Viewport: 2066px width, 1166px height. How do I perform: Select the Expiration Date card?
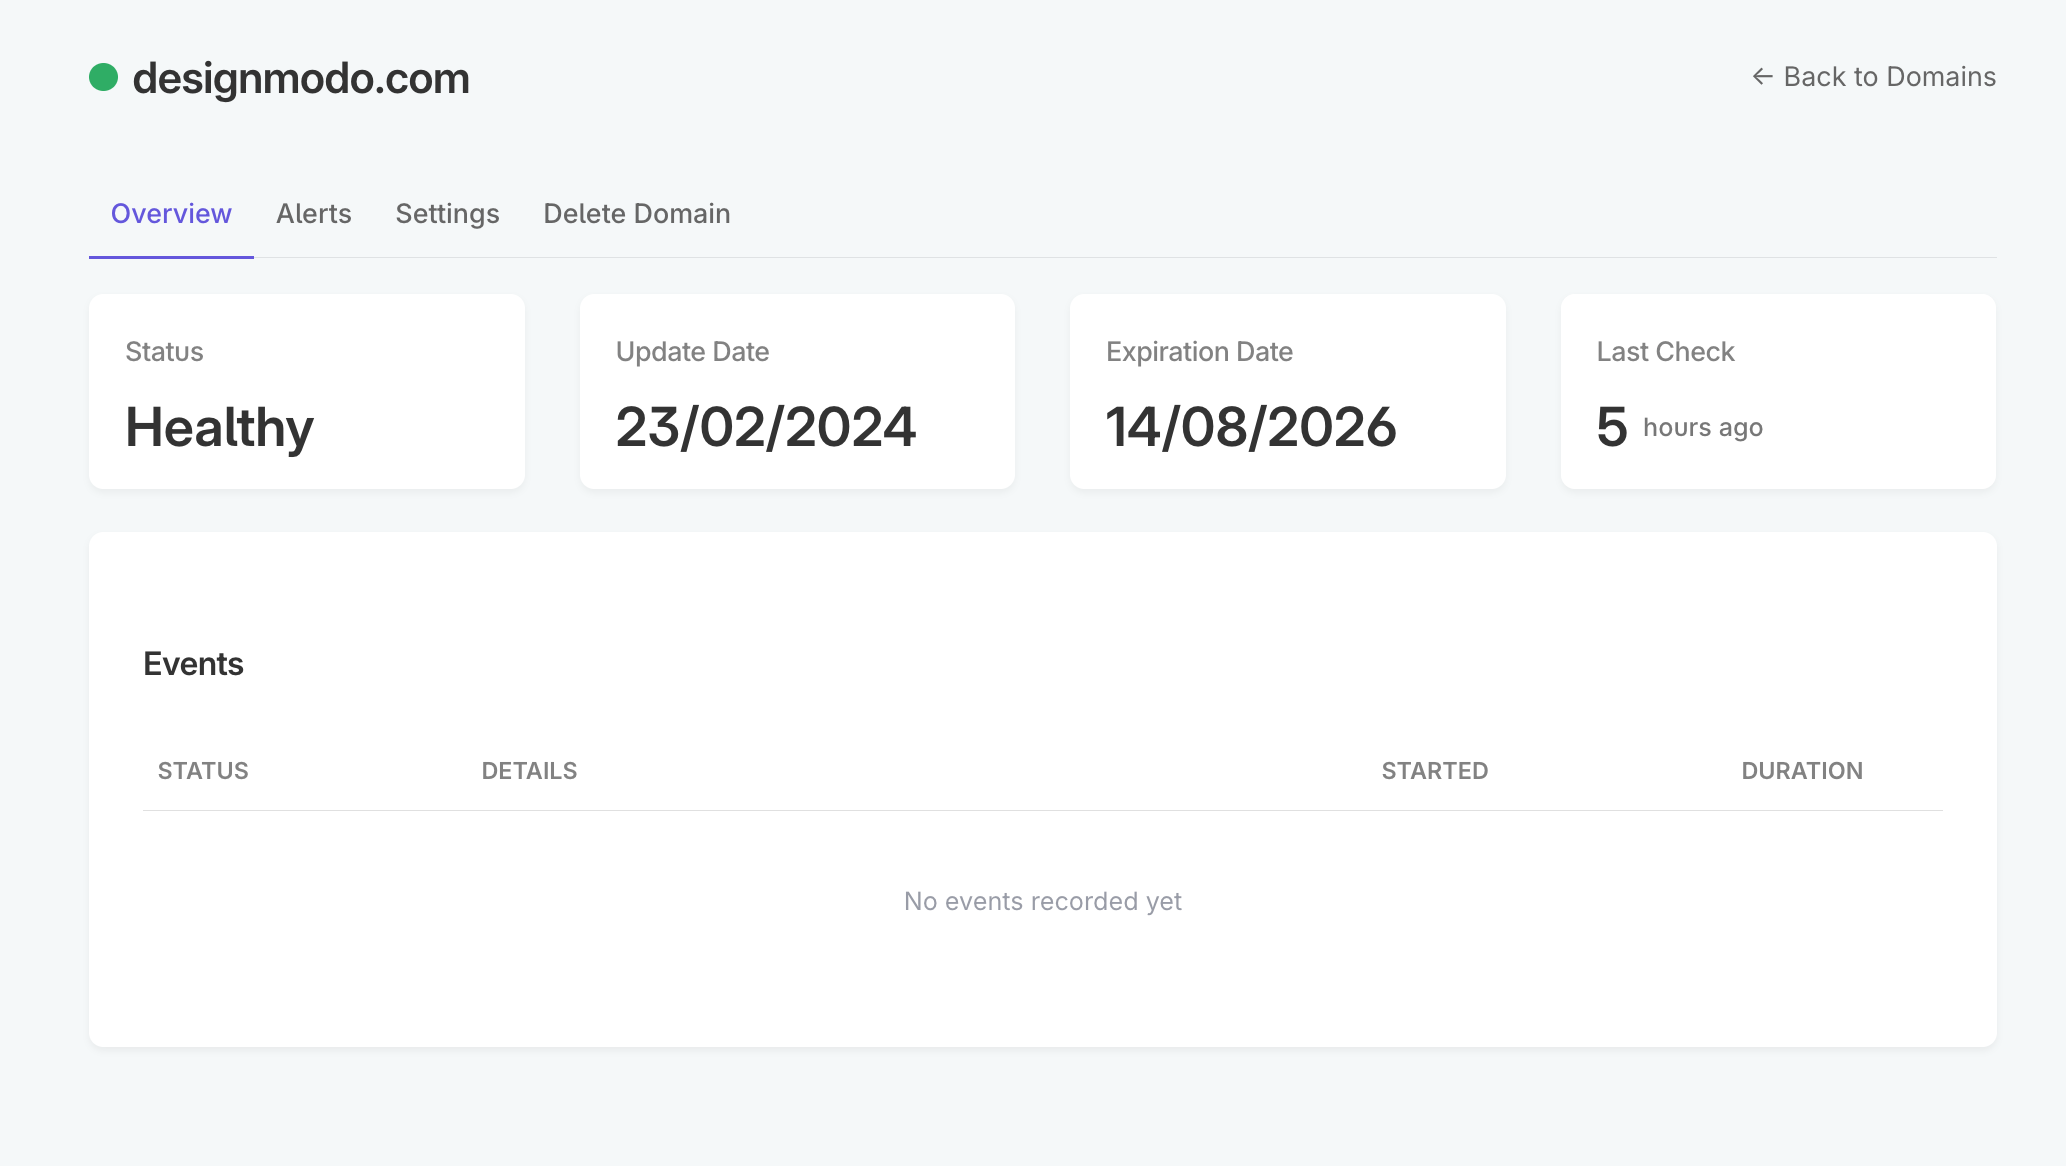pos(1287,391)
